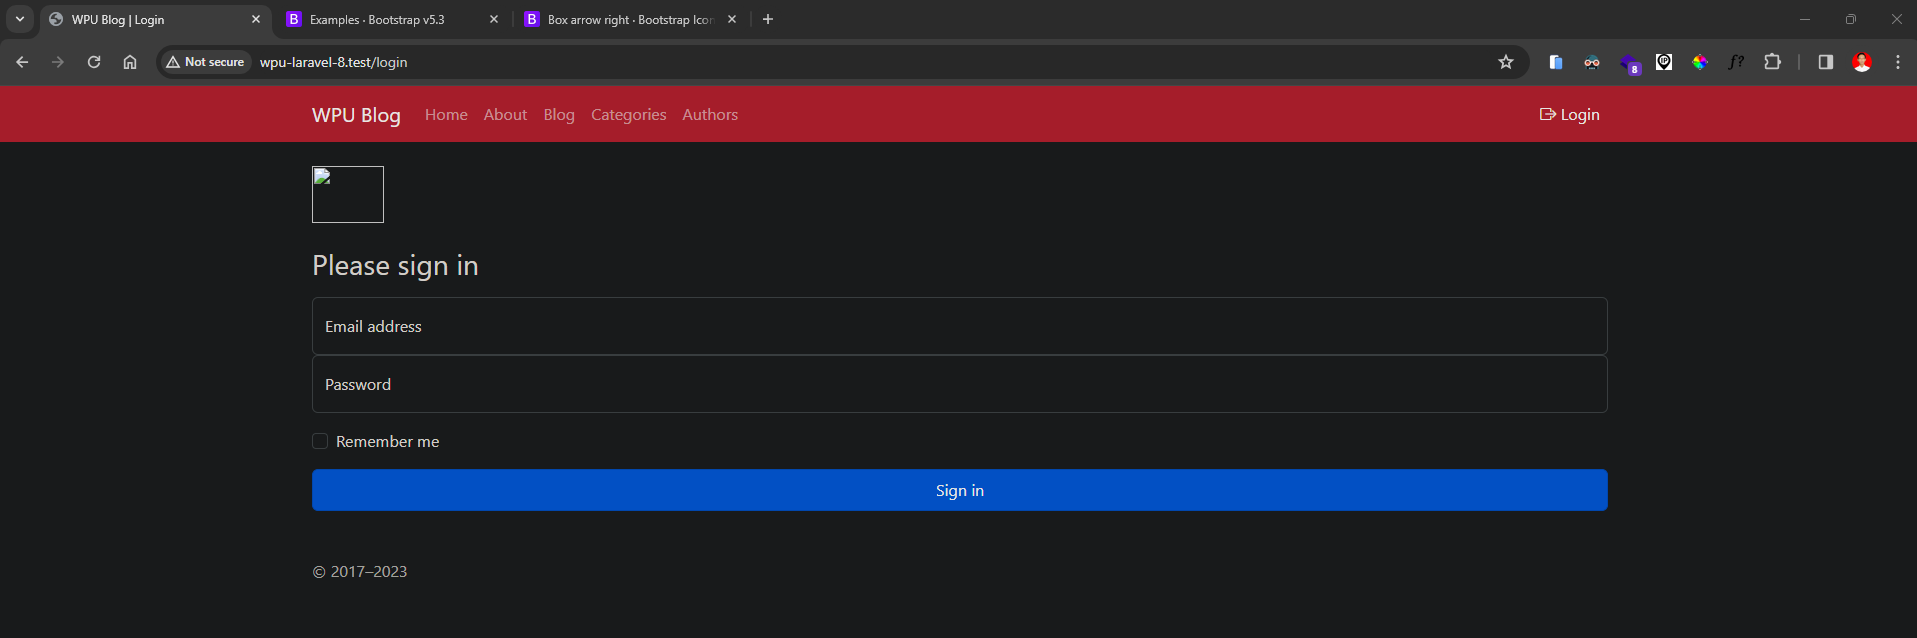Open the Categories navbar link
The width and height of the screenshot is (1917, 638).
[x=628, y=115]
